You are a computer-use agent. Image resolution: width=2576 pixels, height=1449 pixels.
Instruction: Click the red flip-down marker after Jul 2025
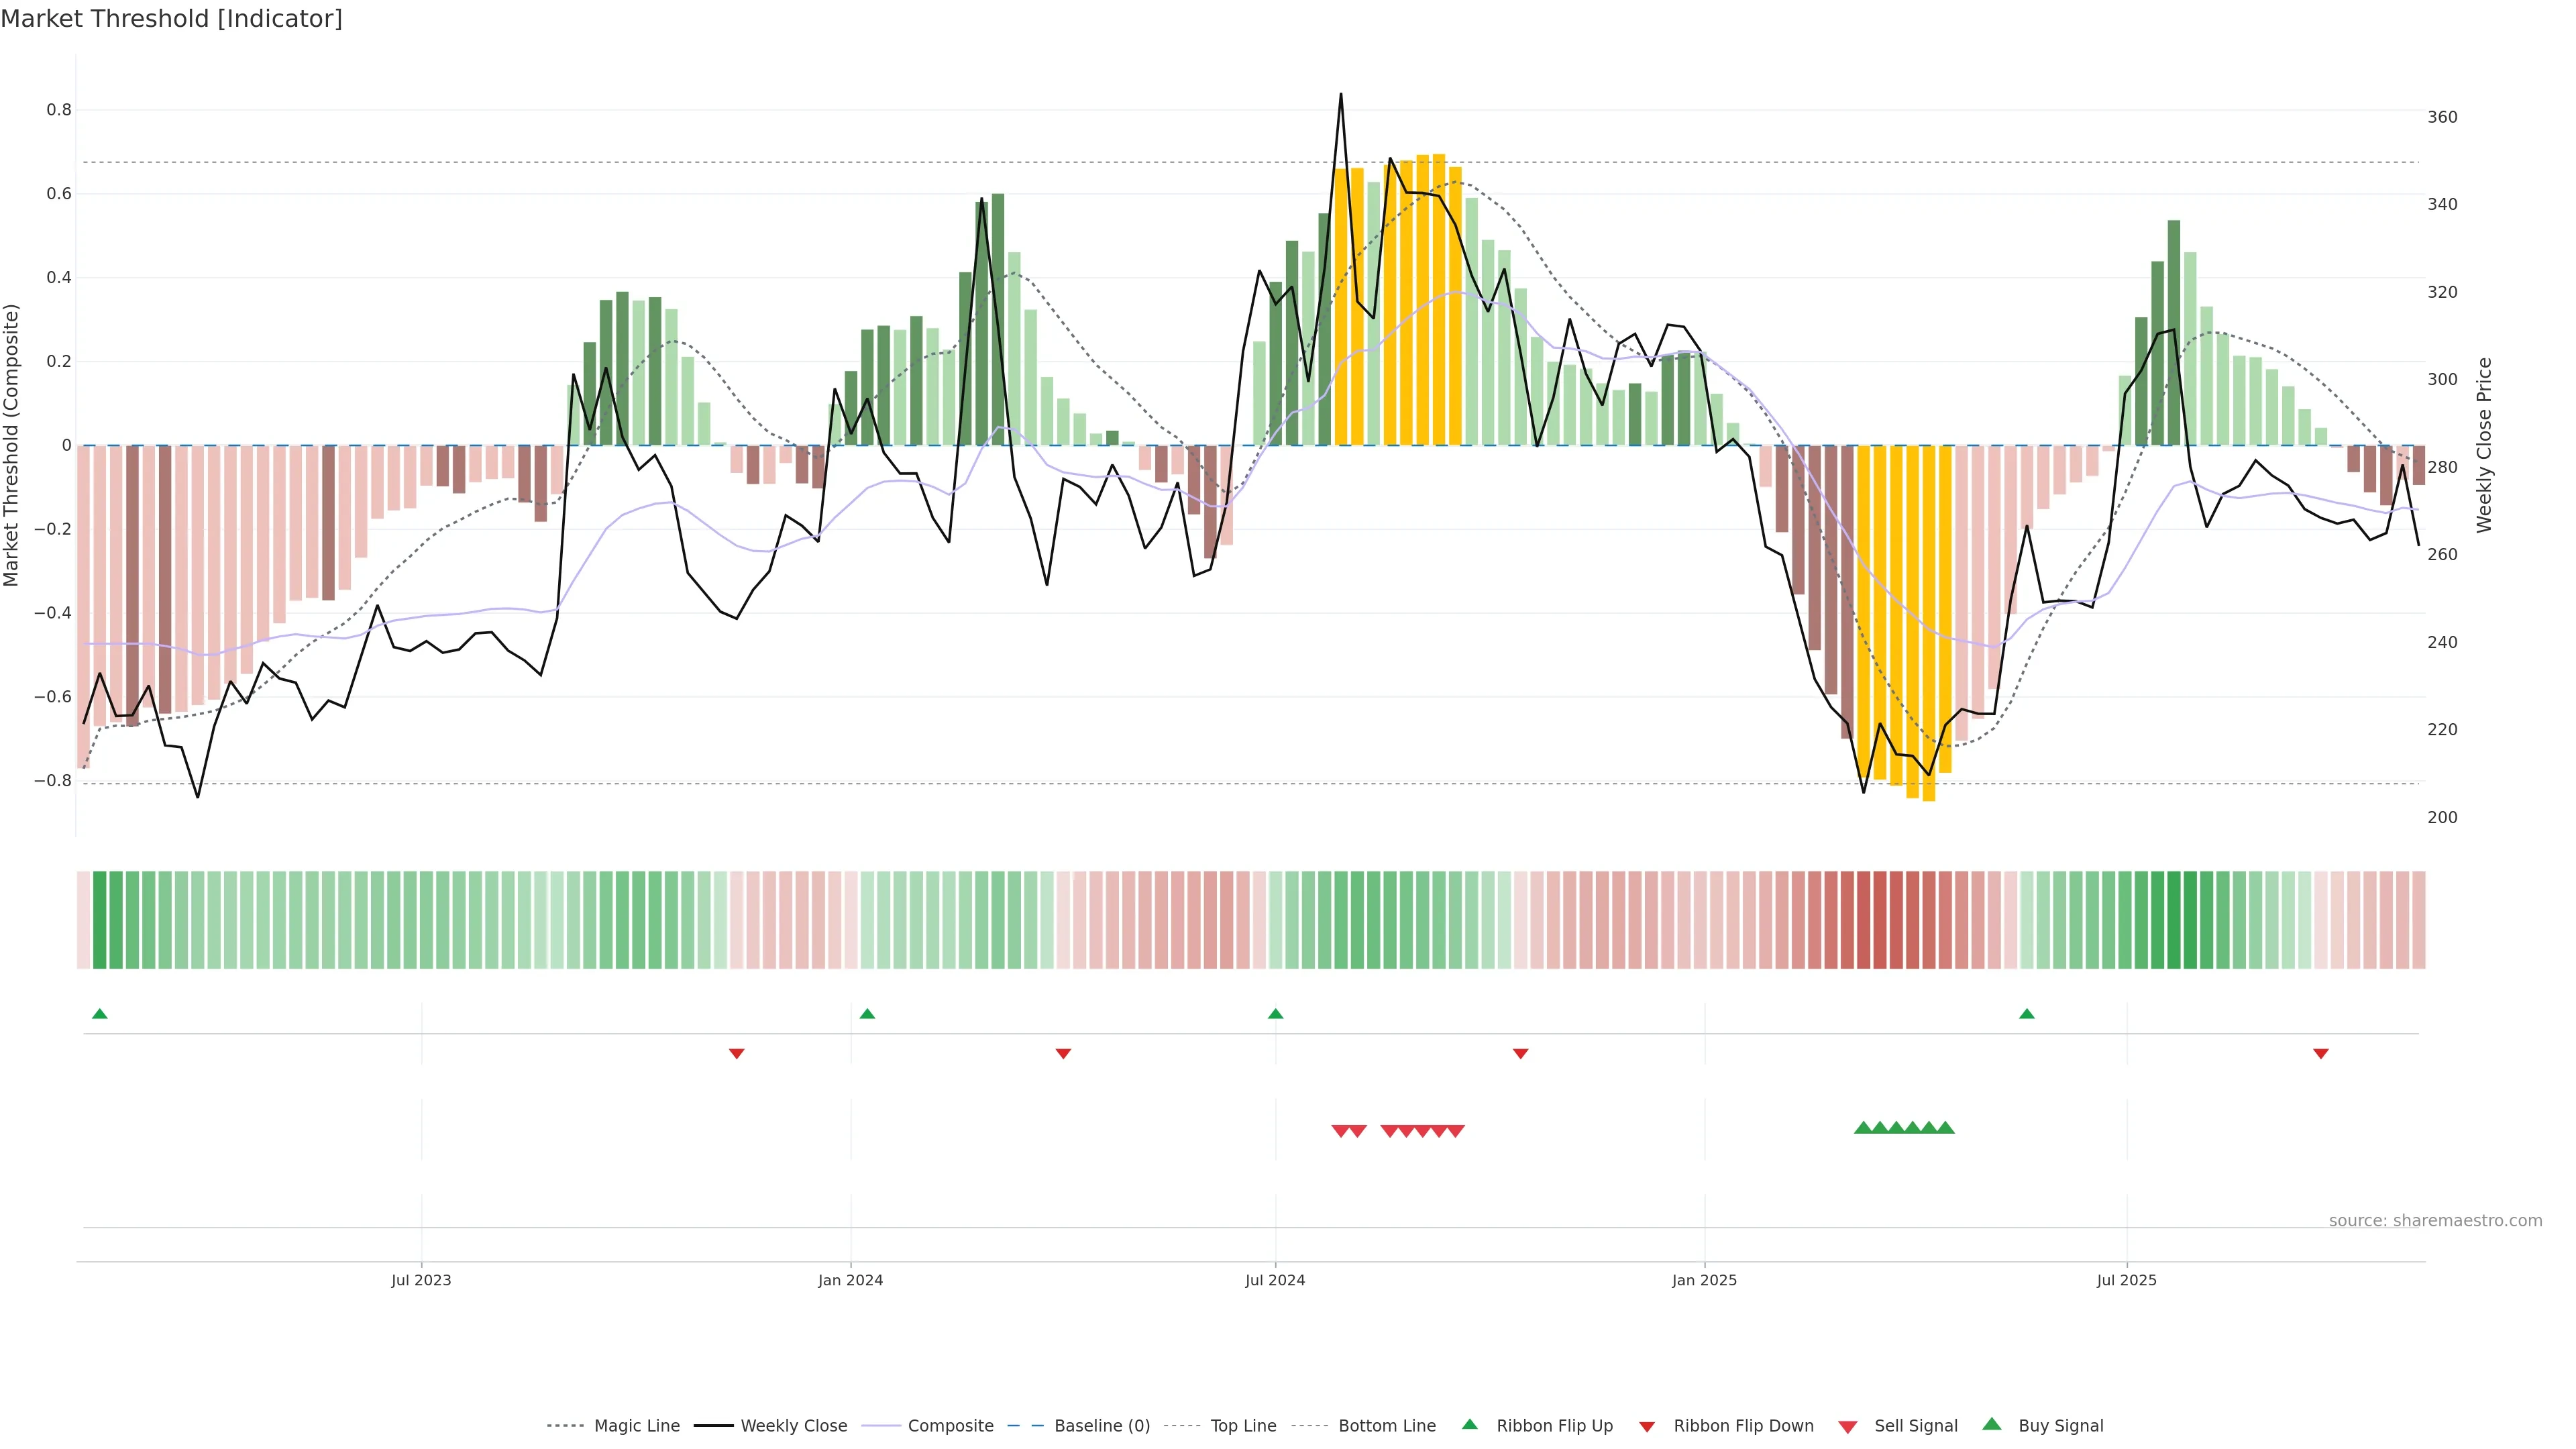click(x=2321, y=1054)
